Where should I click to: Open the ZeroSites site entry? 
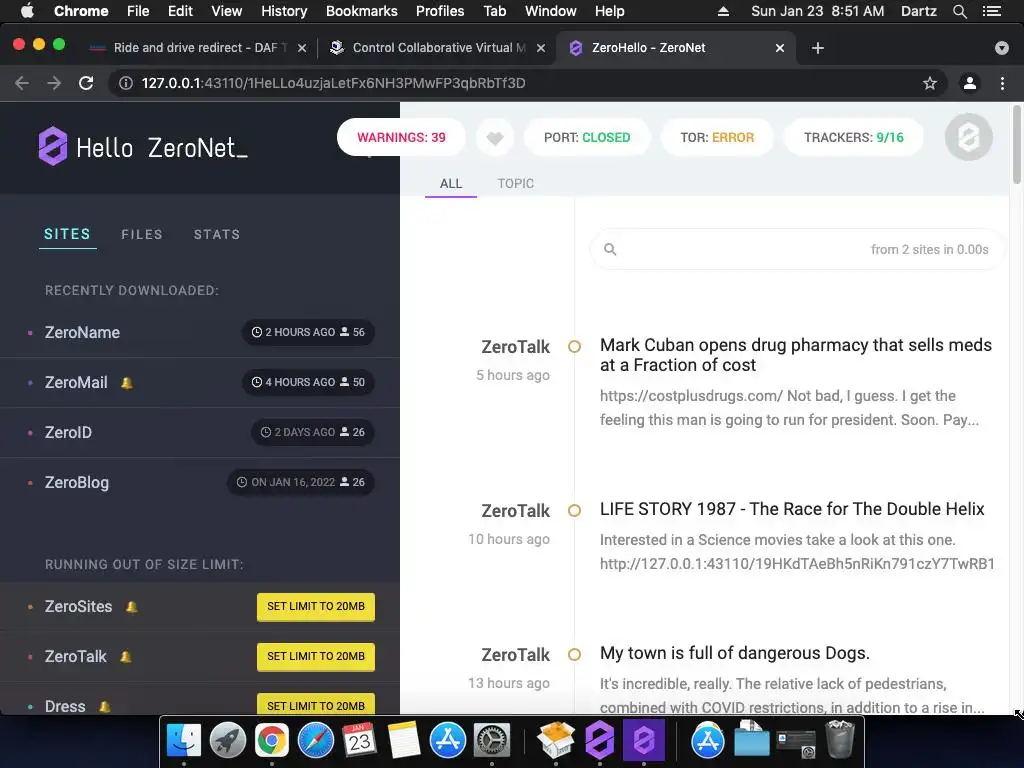(78, 607)
